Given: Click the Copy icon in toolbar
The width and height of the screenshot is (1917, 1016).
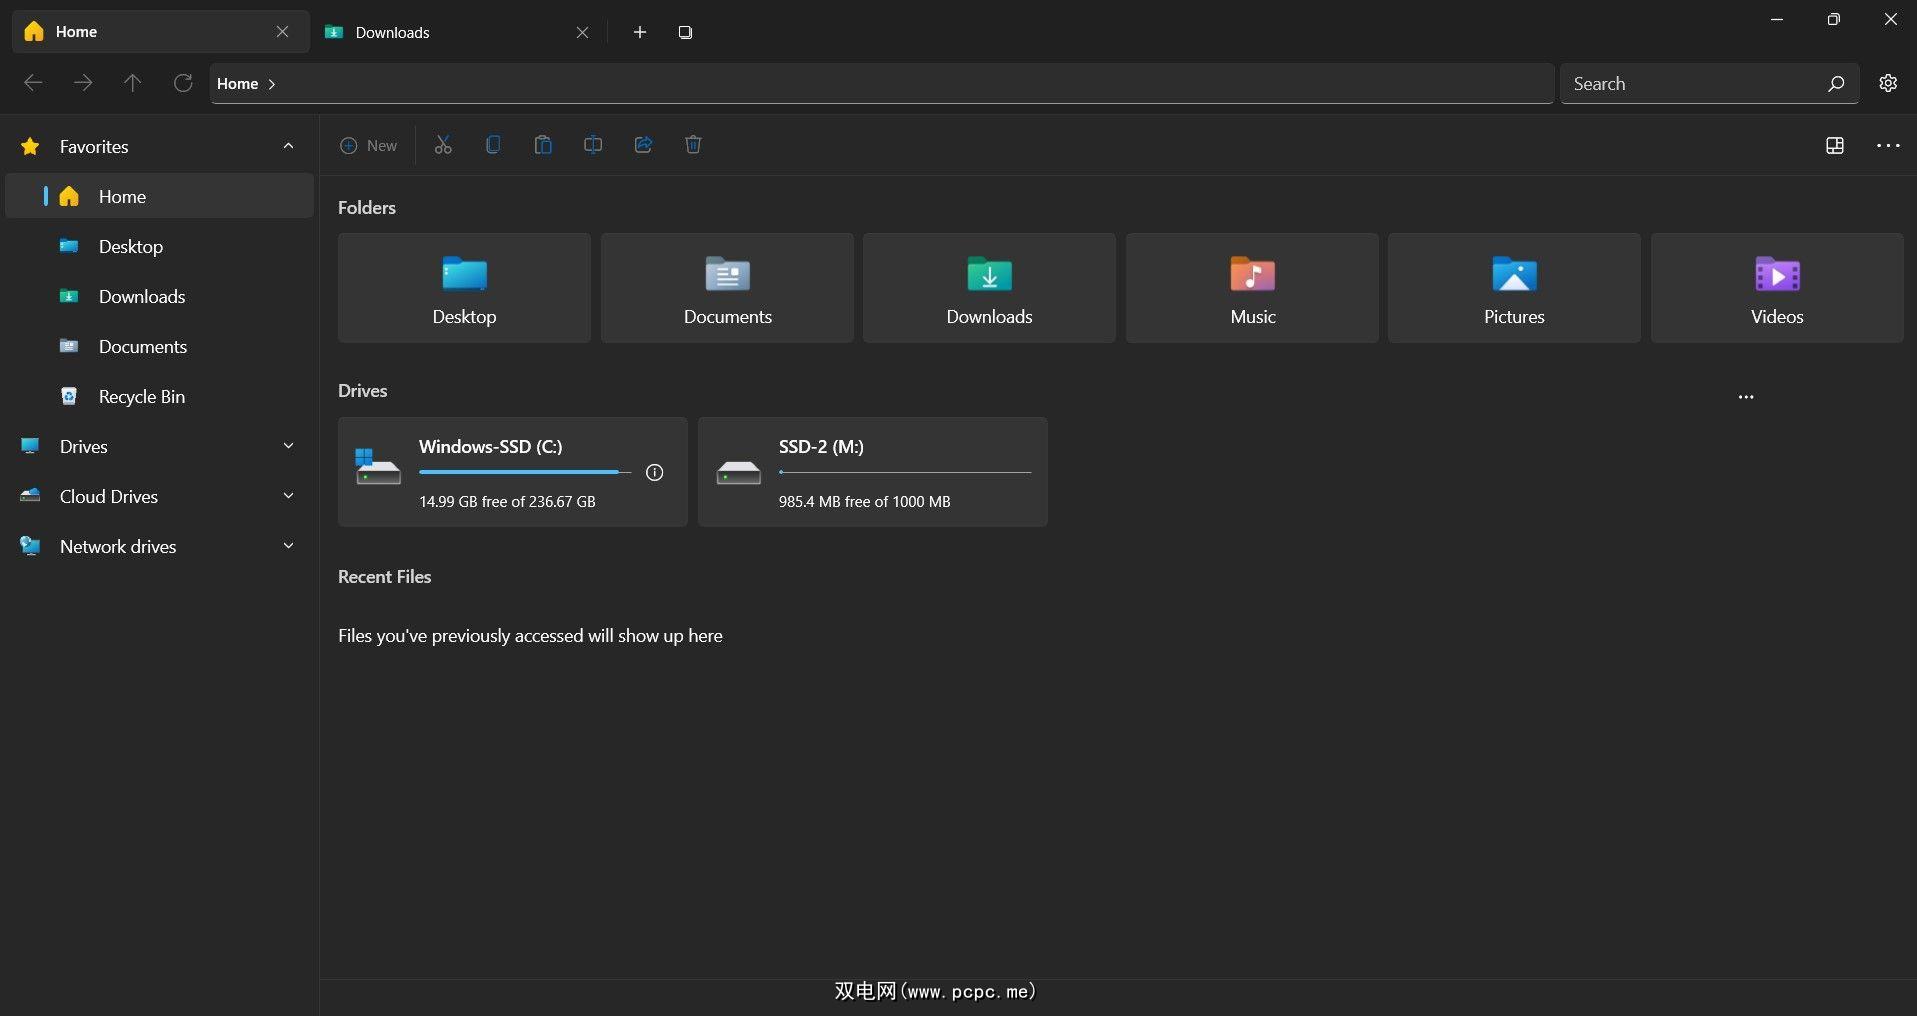Looking at the screenshot, I should coord(493,145).
